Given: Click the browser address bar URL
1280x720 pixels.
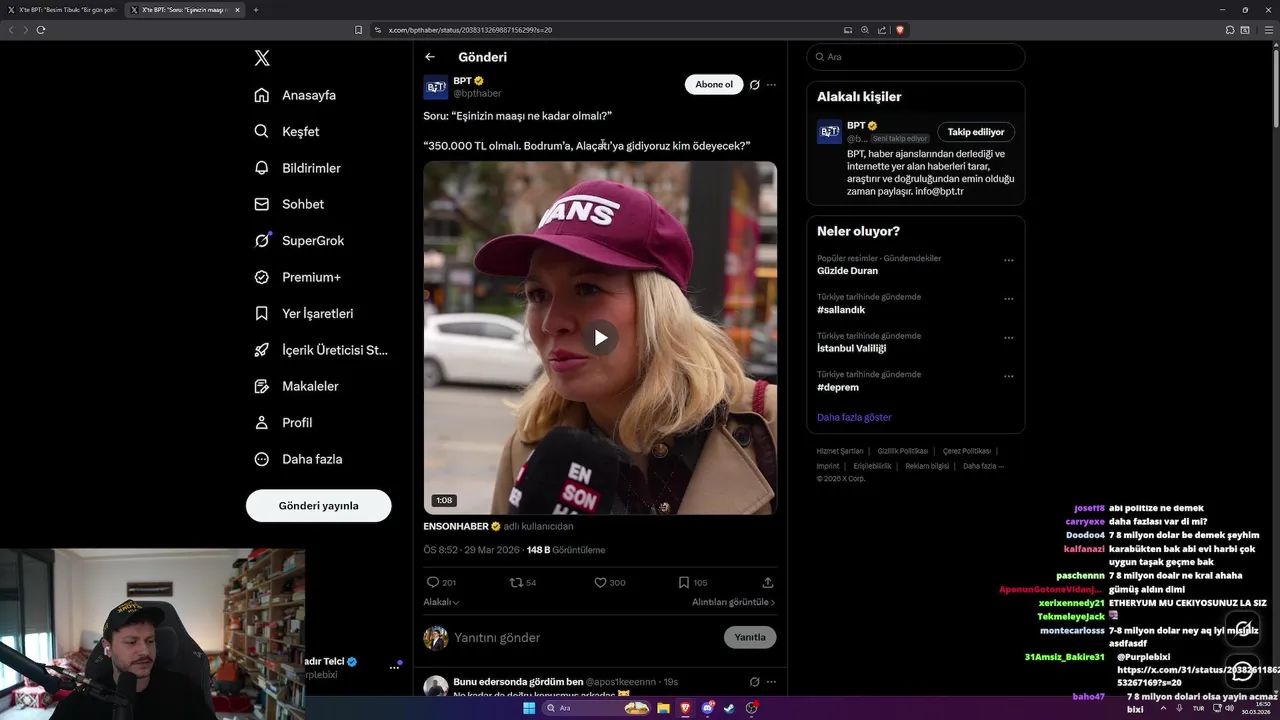Looking at the screenshot, I should click(470, 30).
